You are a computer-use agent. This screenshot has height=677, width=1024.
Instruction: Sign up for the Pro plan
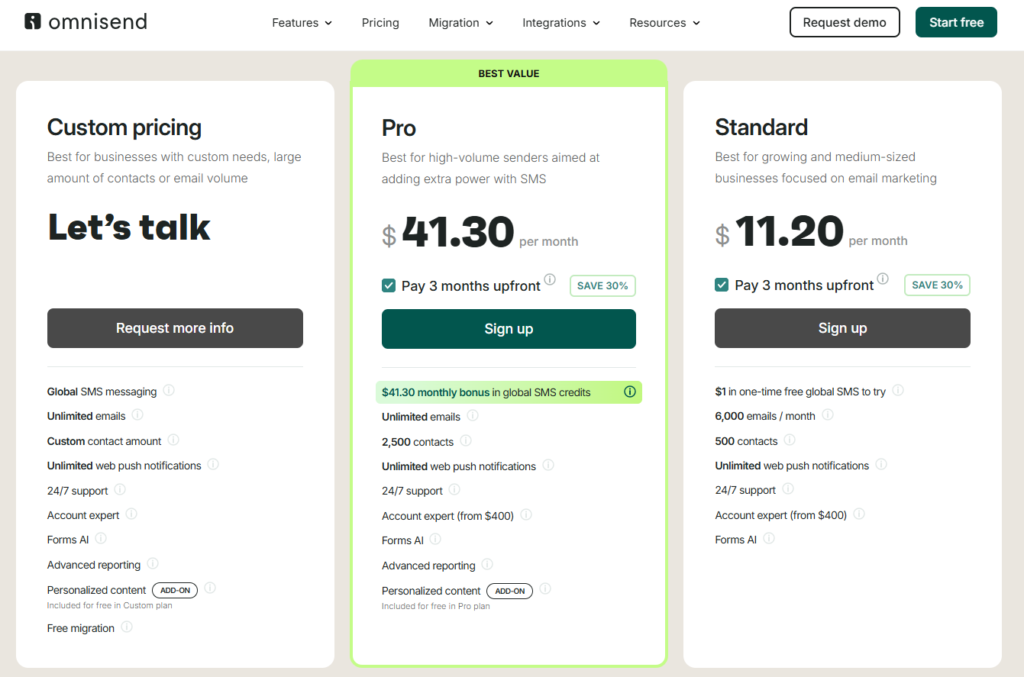click(x=508, y=328)
